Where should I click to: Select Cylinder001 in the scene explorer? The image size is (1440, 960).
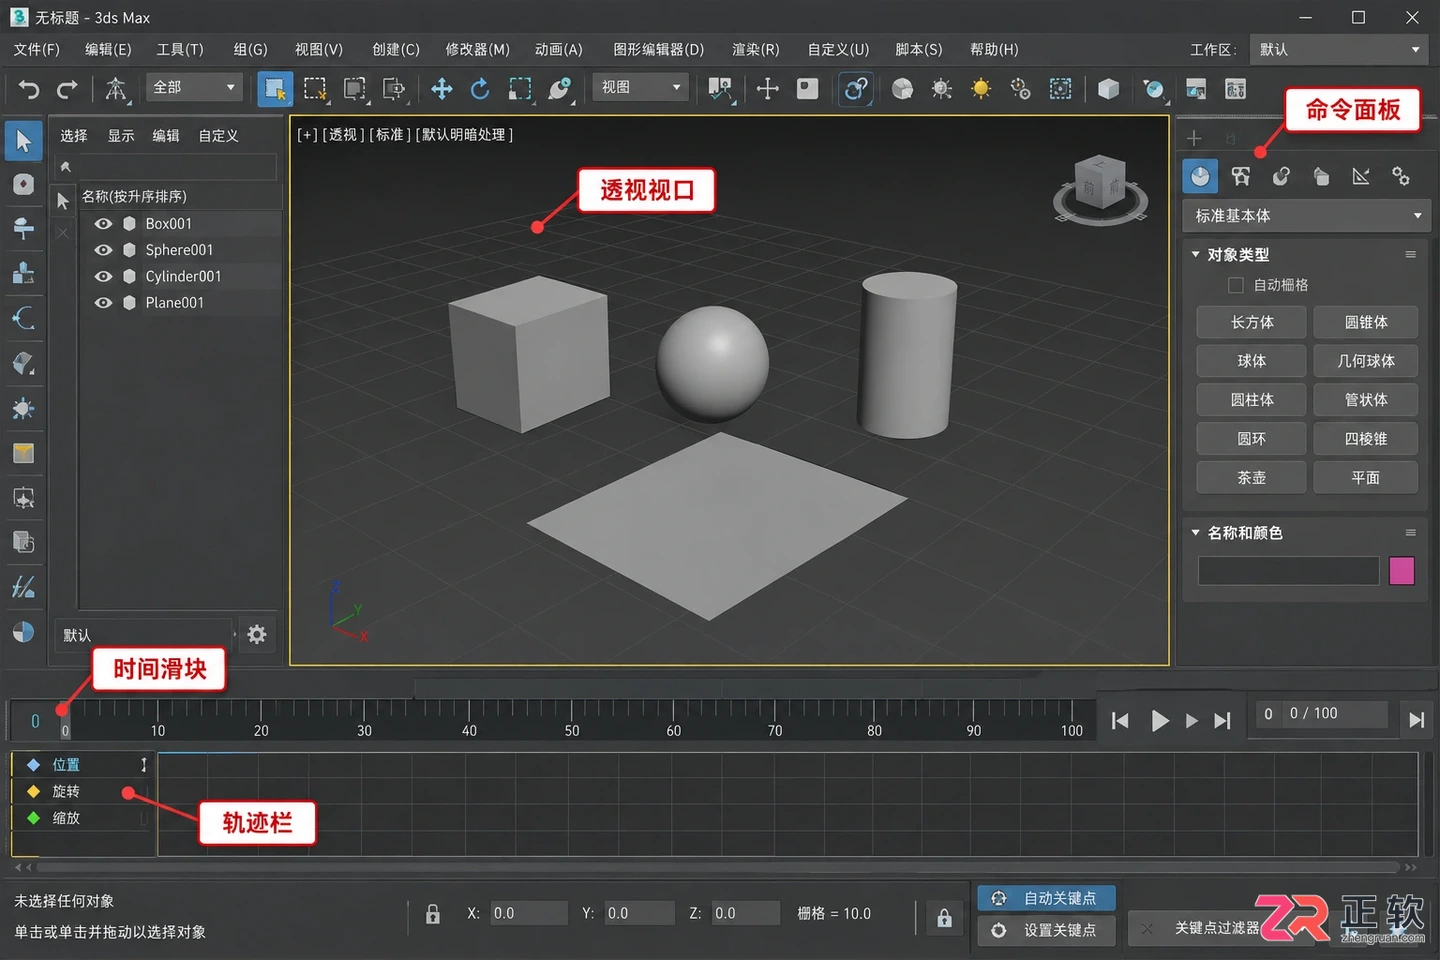coord(183,276)
